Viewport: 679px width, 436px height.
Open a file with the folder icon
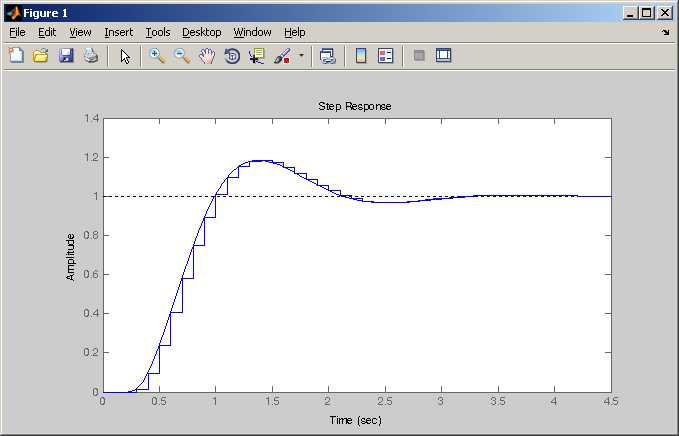click(41, 55)
